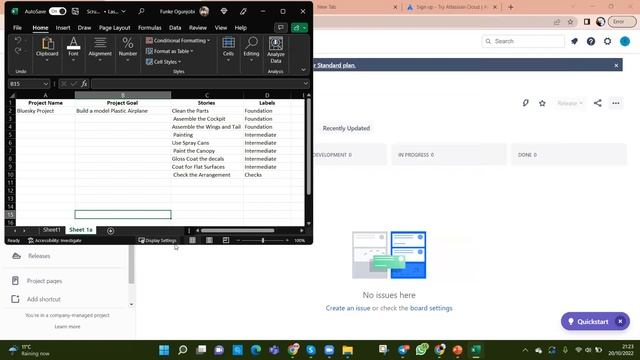Click into the Excel formula bar
Image resolution: width=640 pixels, height=360 pixels.
pos(197,84)
